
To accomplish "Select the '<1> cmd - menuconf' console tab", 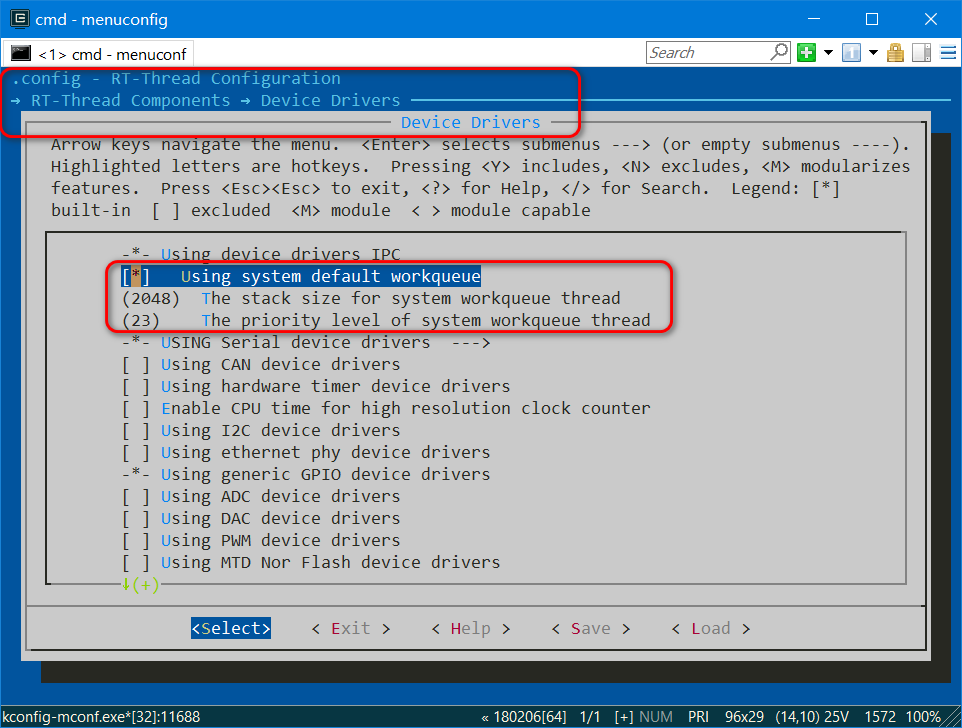I will coord(99,54).
